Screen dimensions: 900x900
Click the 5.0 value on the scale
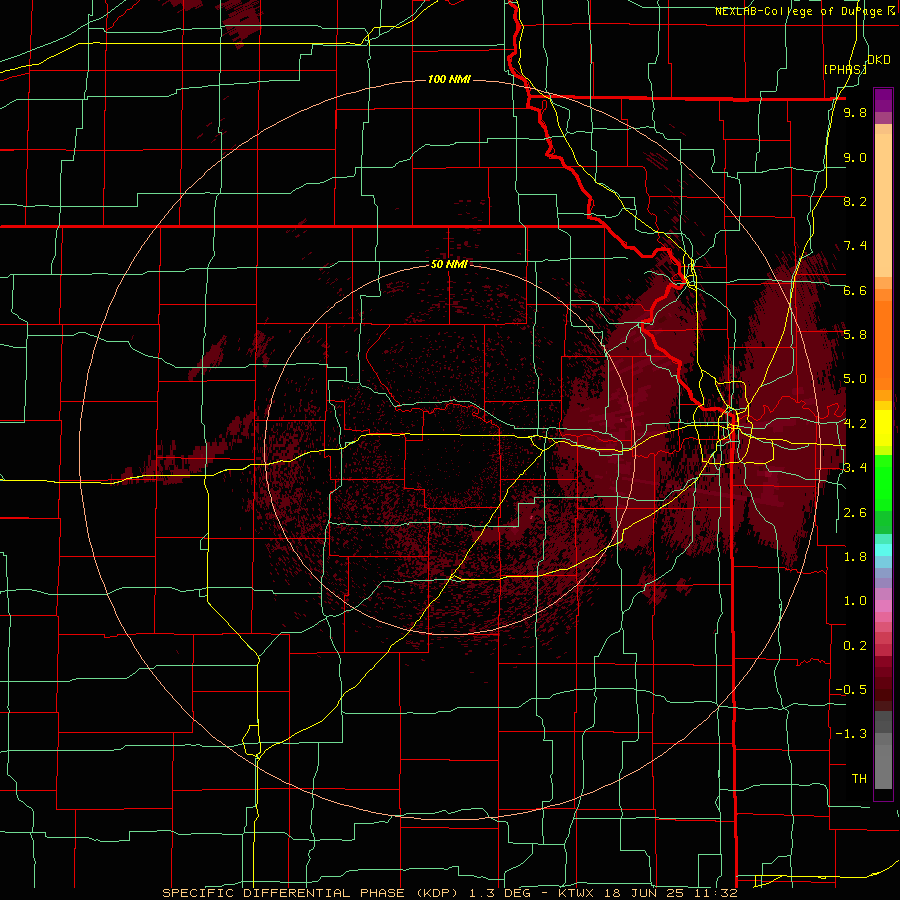click(x=855, y=379)
